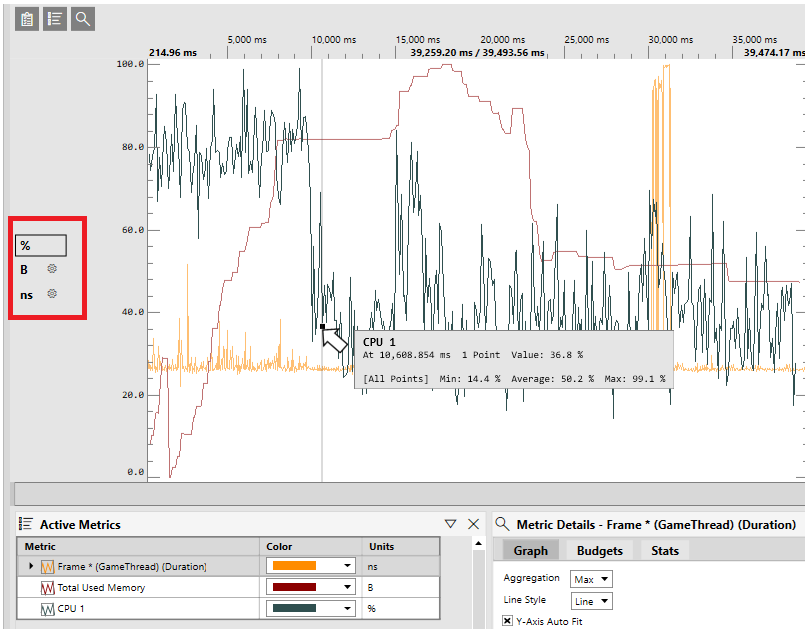This screenshot has height=638, width=809.
Task: Toggle the Y-Axis Auto Fit checkbox
Action: (508, 620)
